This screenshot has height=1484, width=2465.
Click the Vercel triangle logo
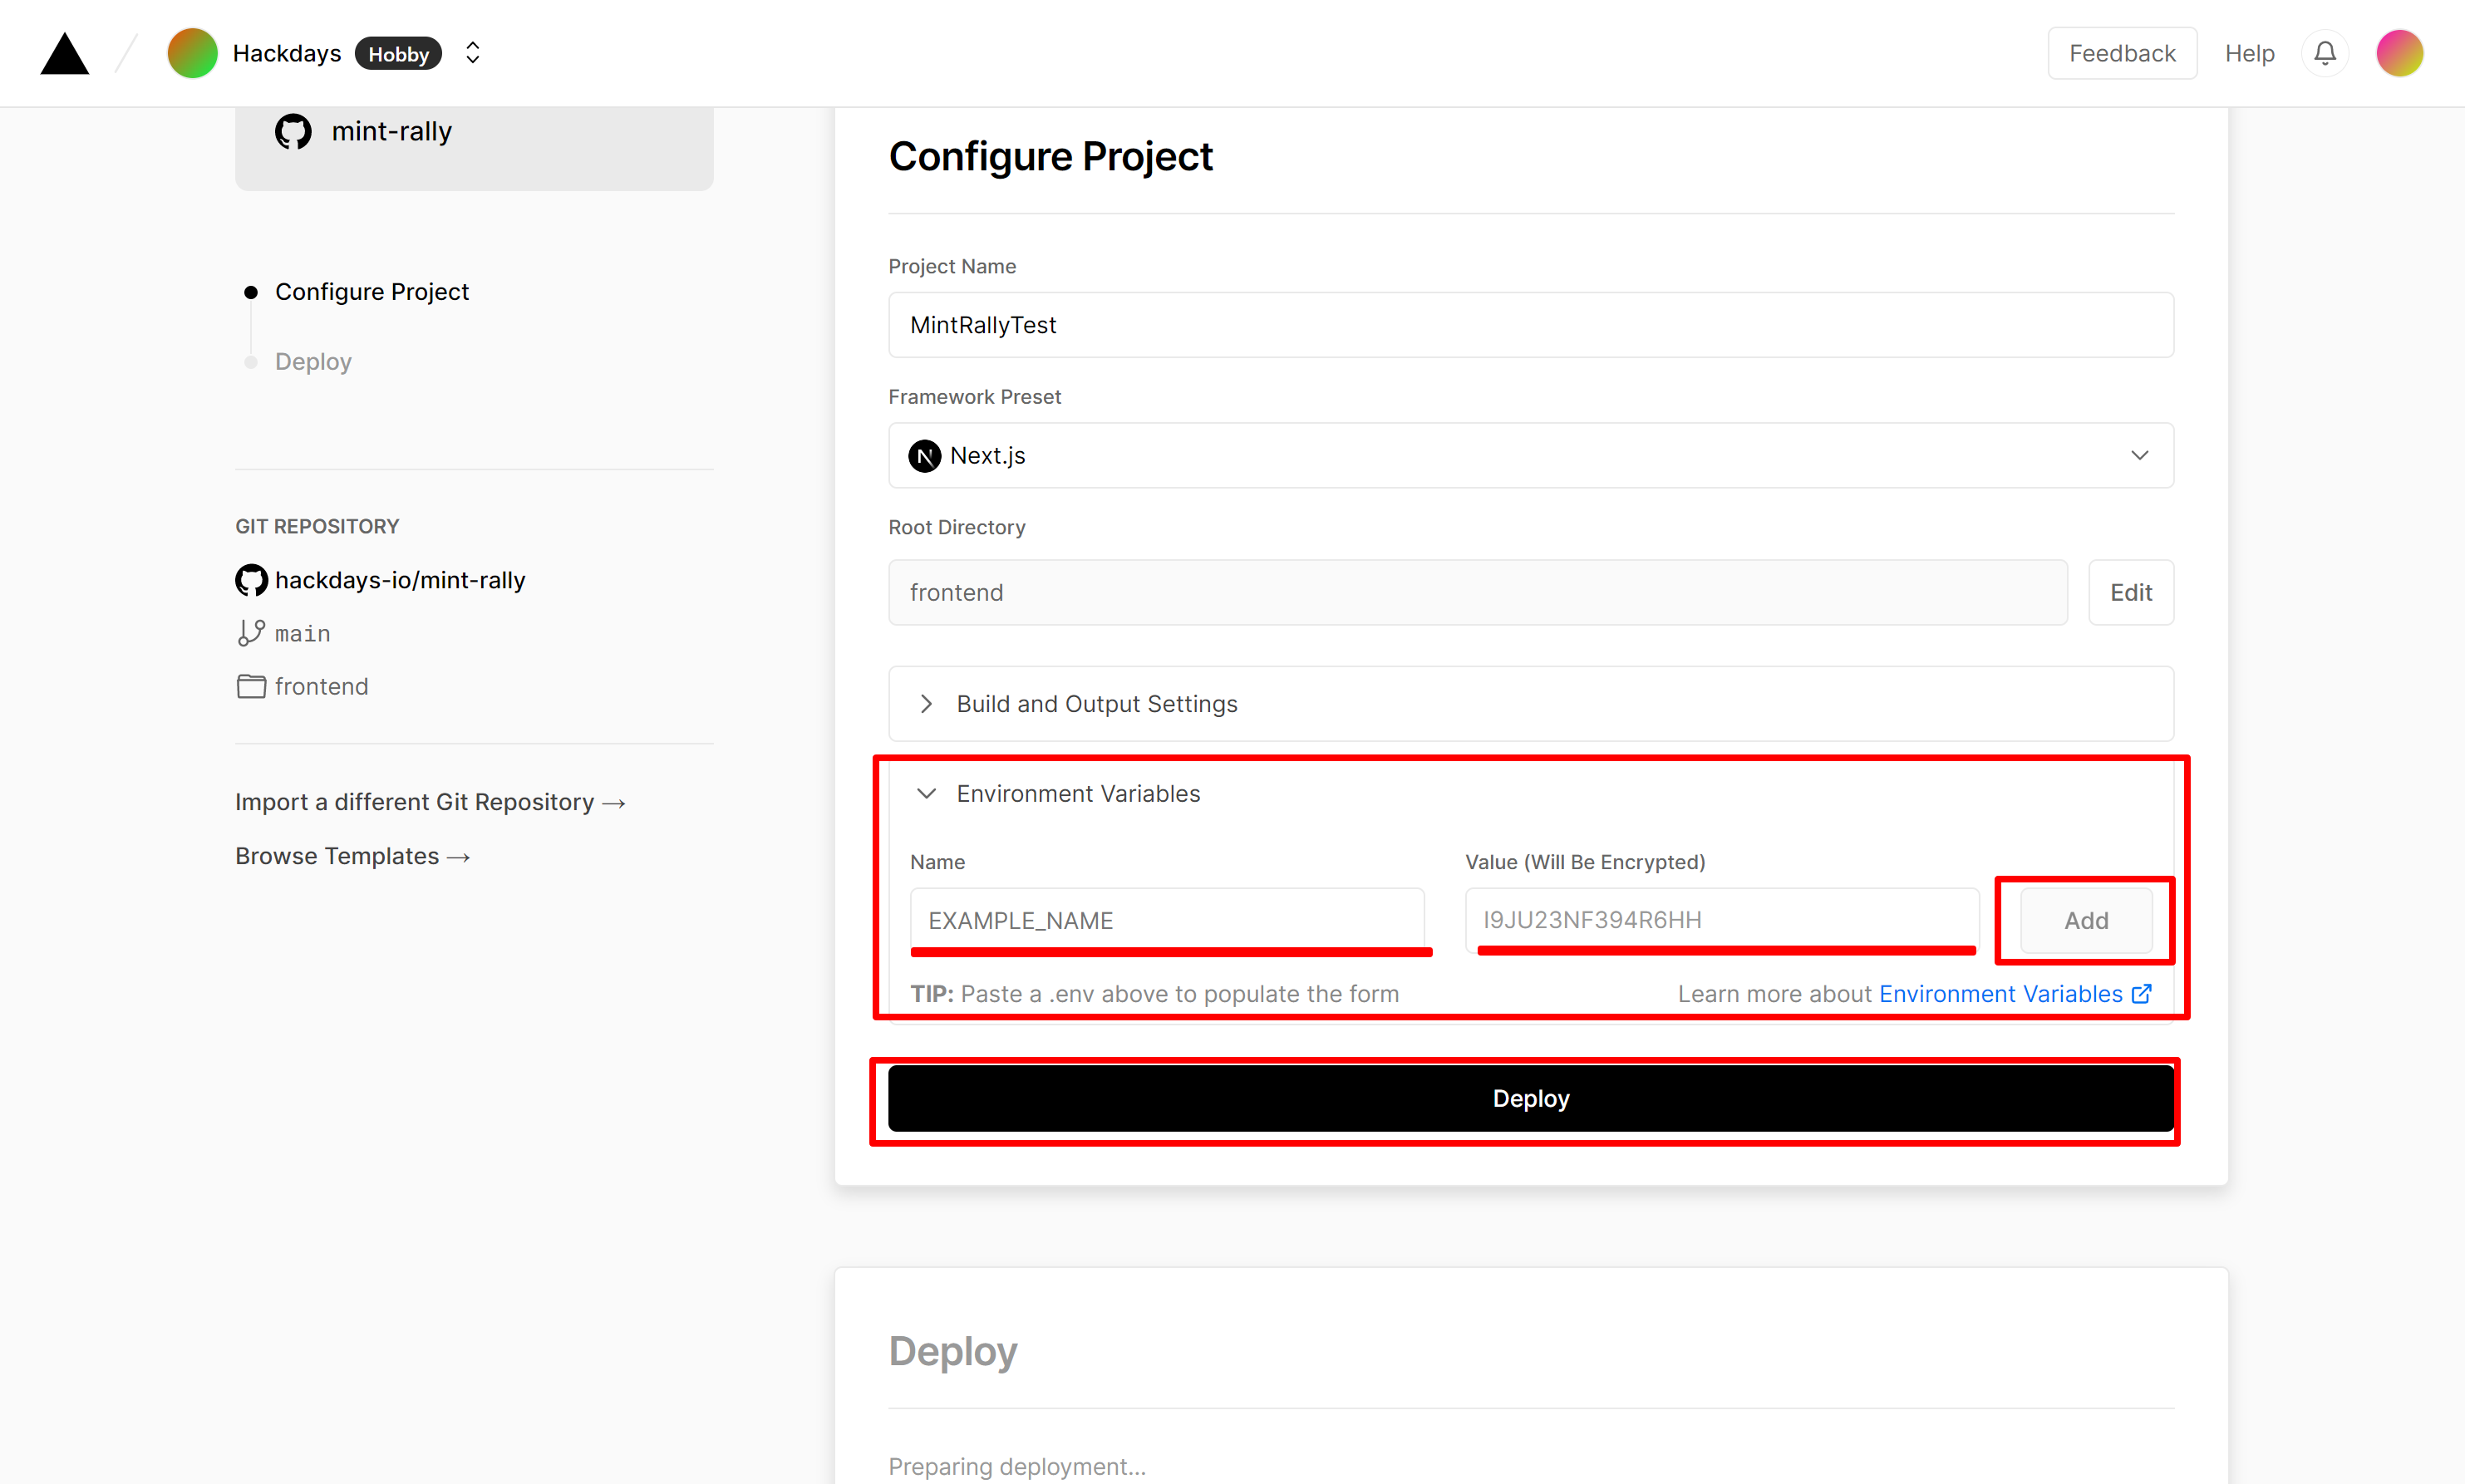65,54
